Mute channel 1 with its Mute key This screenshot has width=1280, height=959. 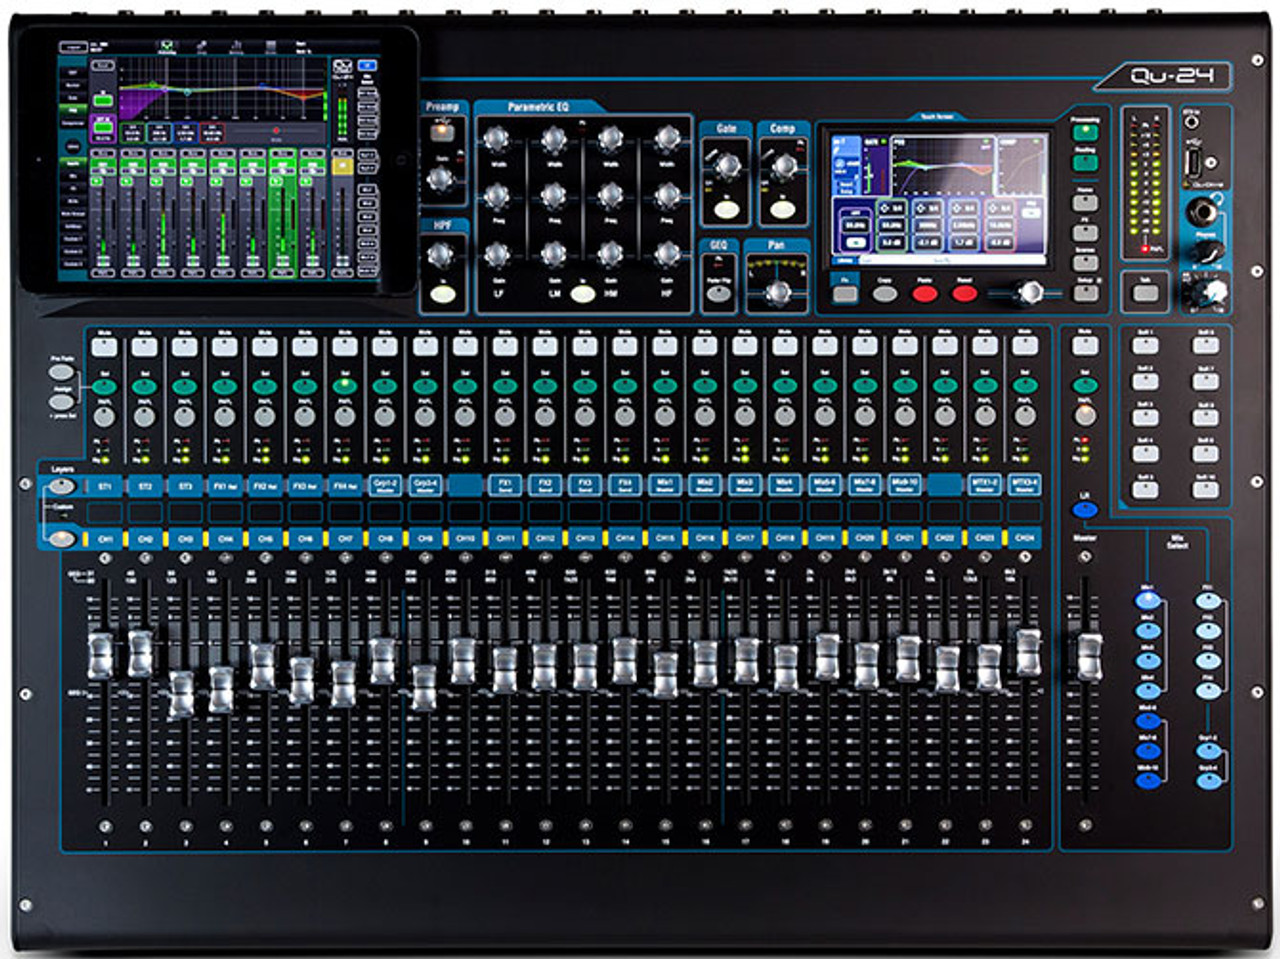pyautogui.click(x=104, y=347)
